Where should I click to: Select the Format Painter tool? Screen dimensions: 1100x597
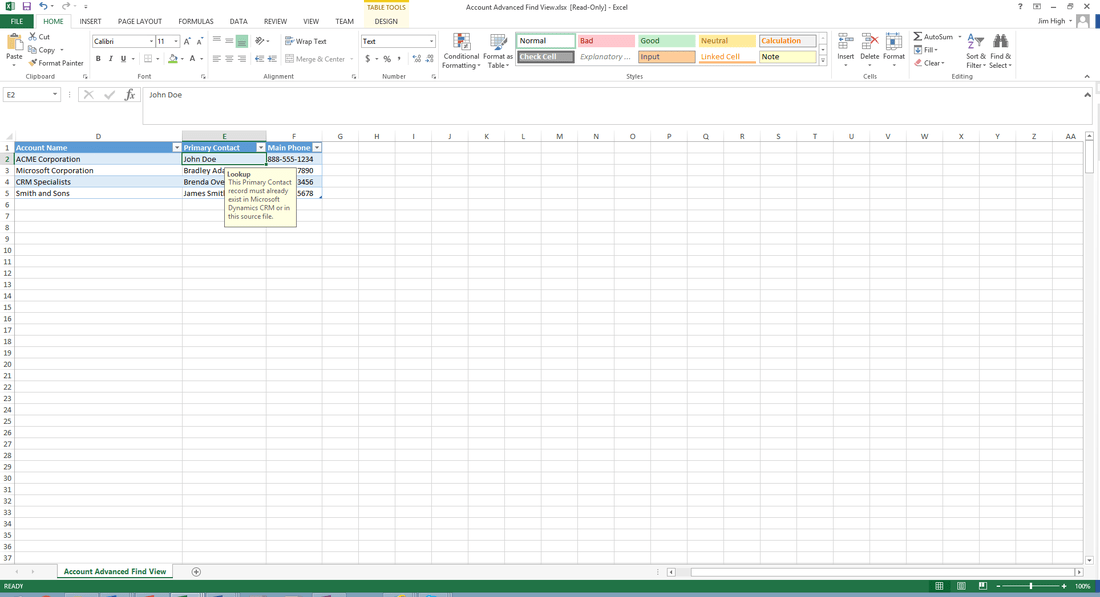(x=56, y=62)
